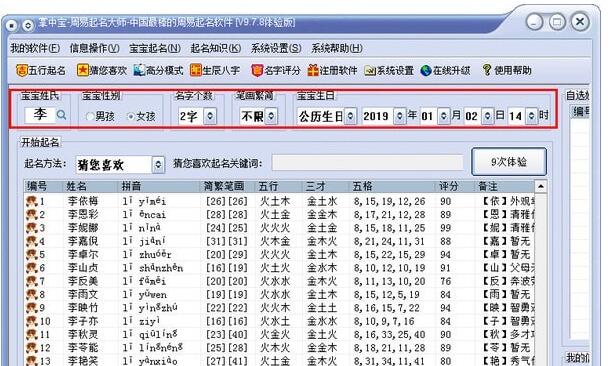Open the year 2019 dropdown
Viewport: 611px width, 366px height.
[399, 116]
